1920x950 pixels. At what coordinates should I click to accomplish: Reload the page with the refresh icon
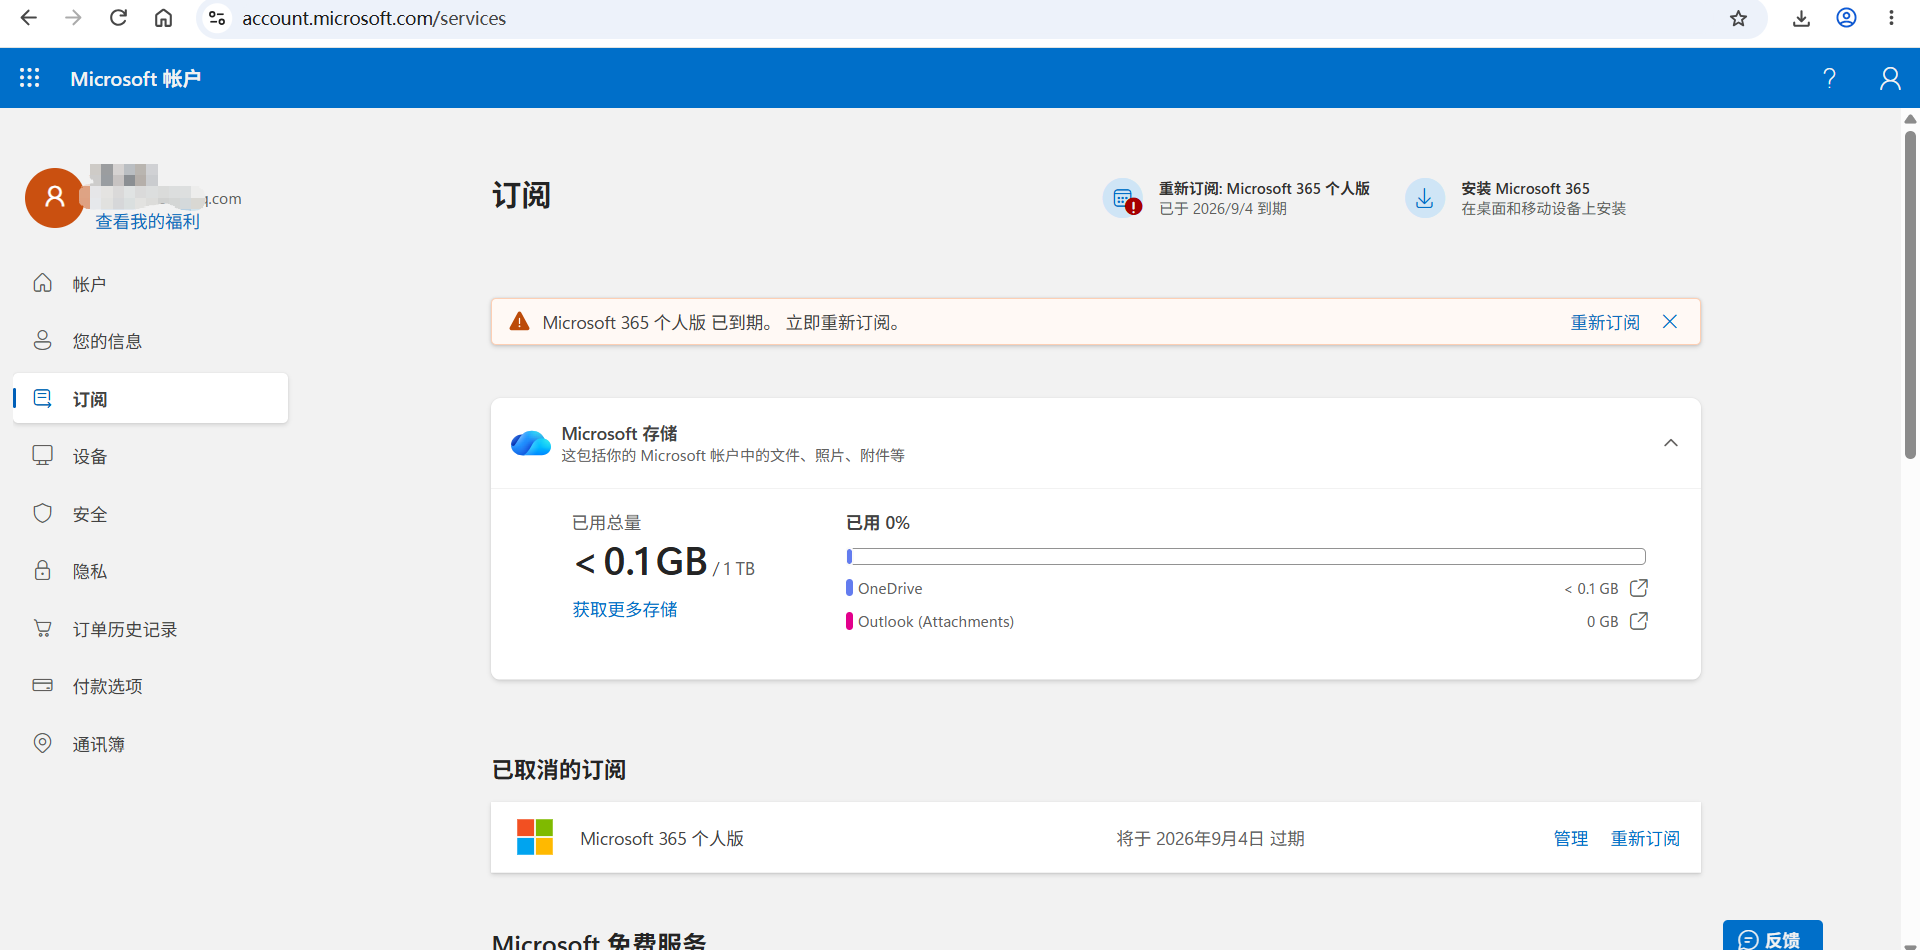(x=118, y=18)
